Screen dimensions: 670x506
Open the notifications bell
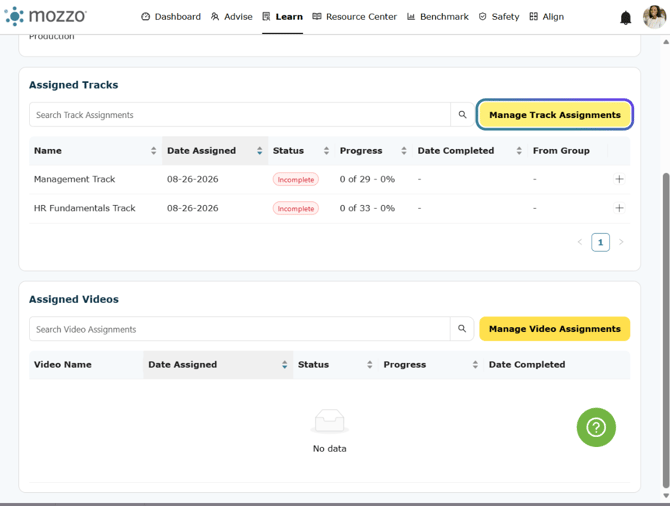(x=625, y=18)
